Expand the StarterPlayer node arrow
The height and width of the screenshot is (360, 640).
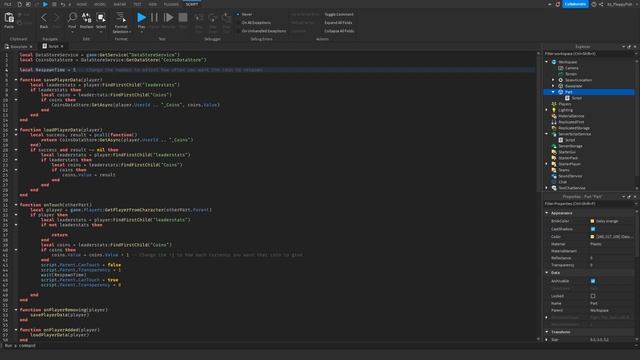[547, 164]
